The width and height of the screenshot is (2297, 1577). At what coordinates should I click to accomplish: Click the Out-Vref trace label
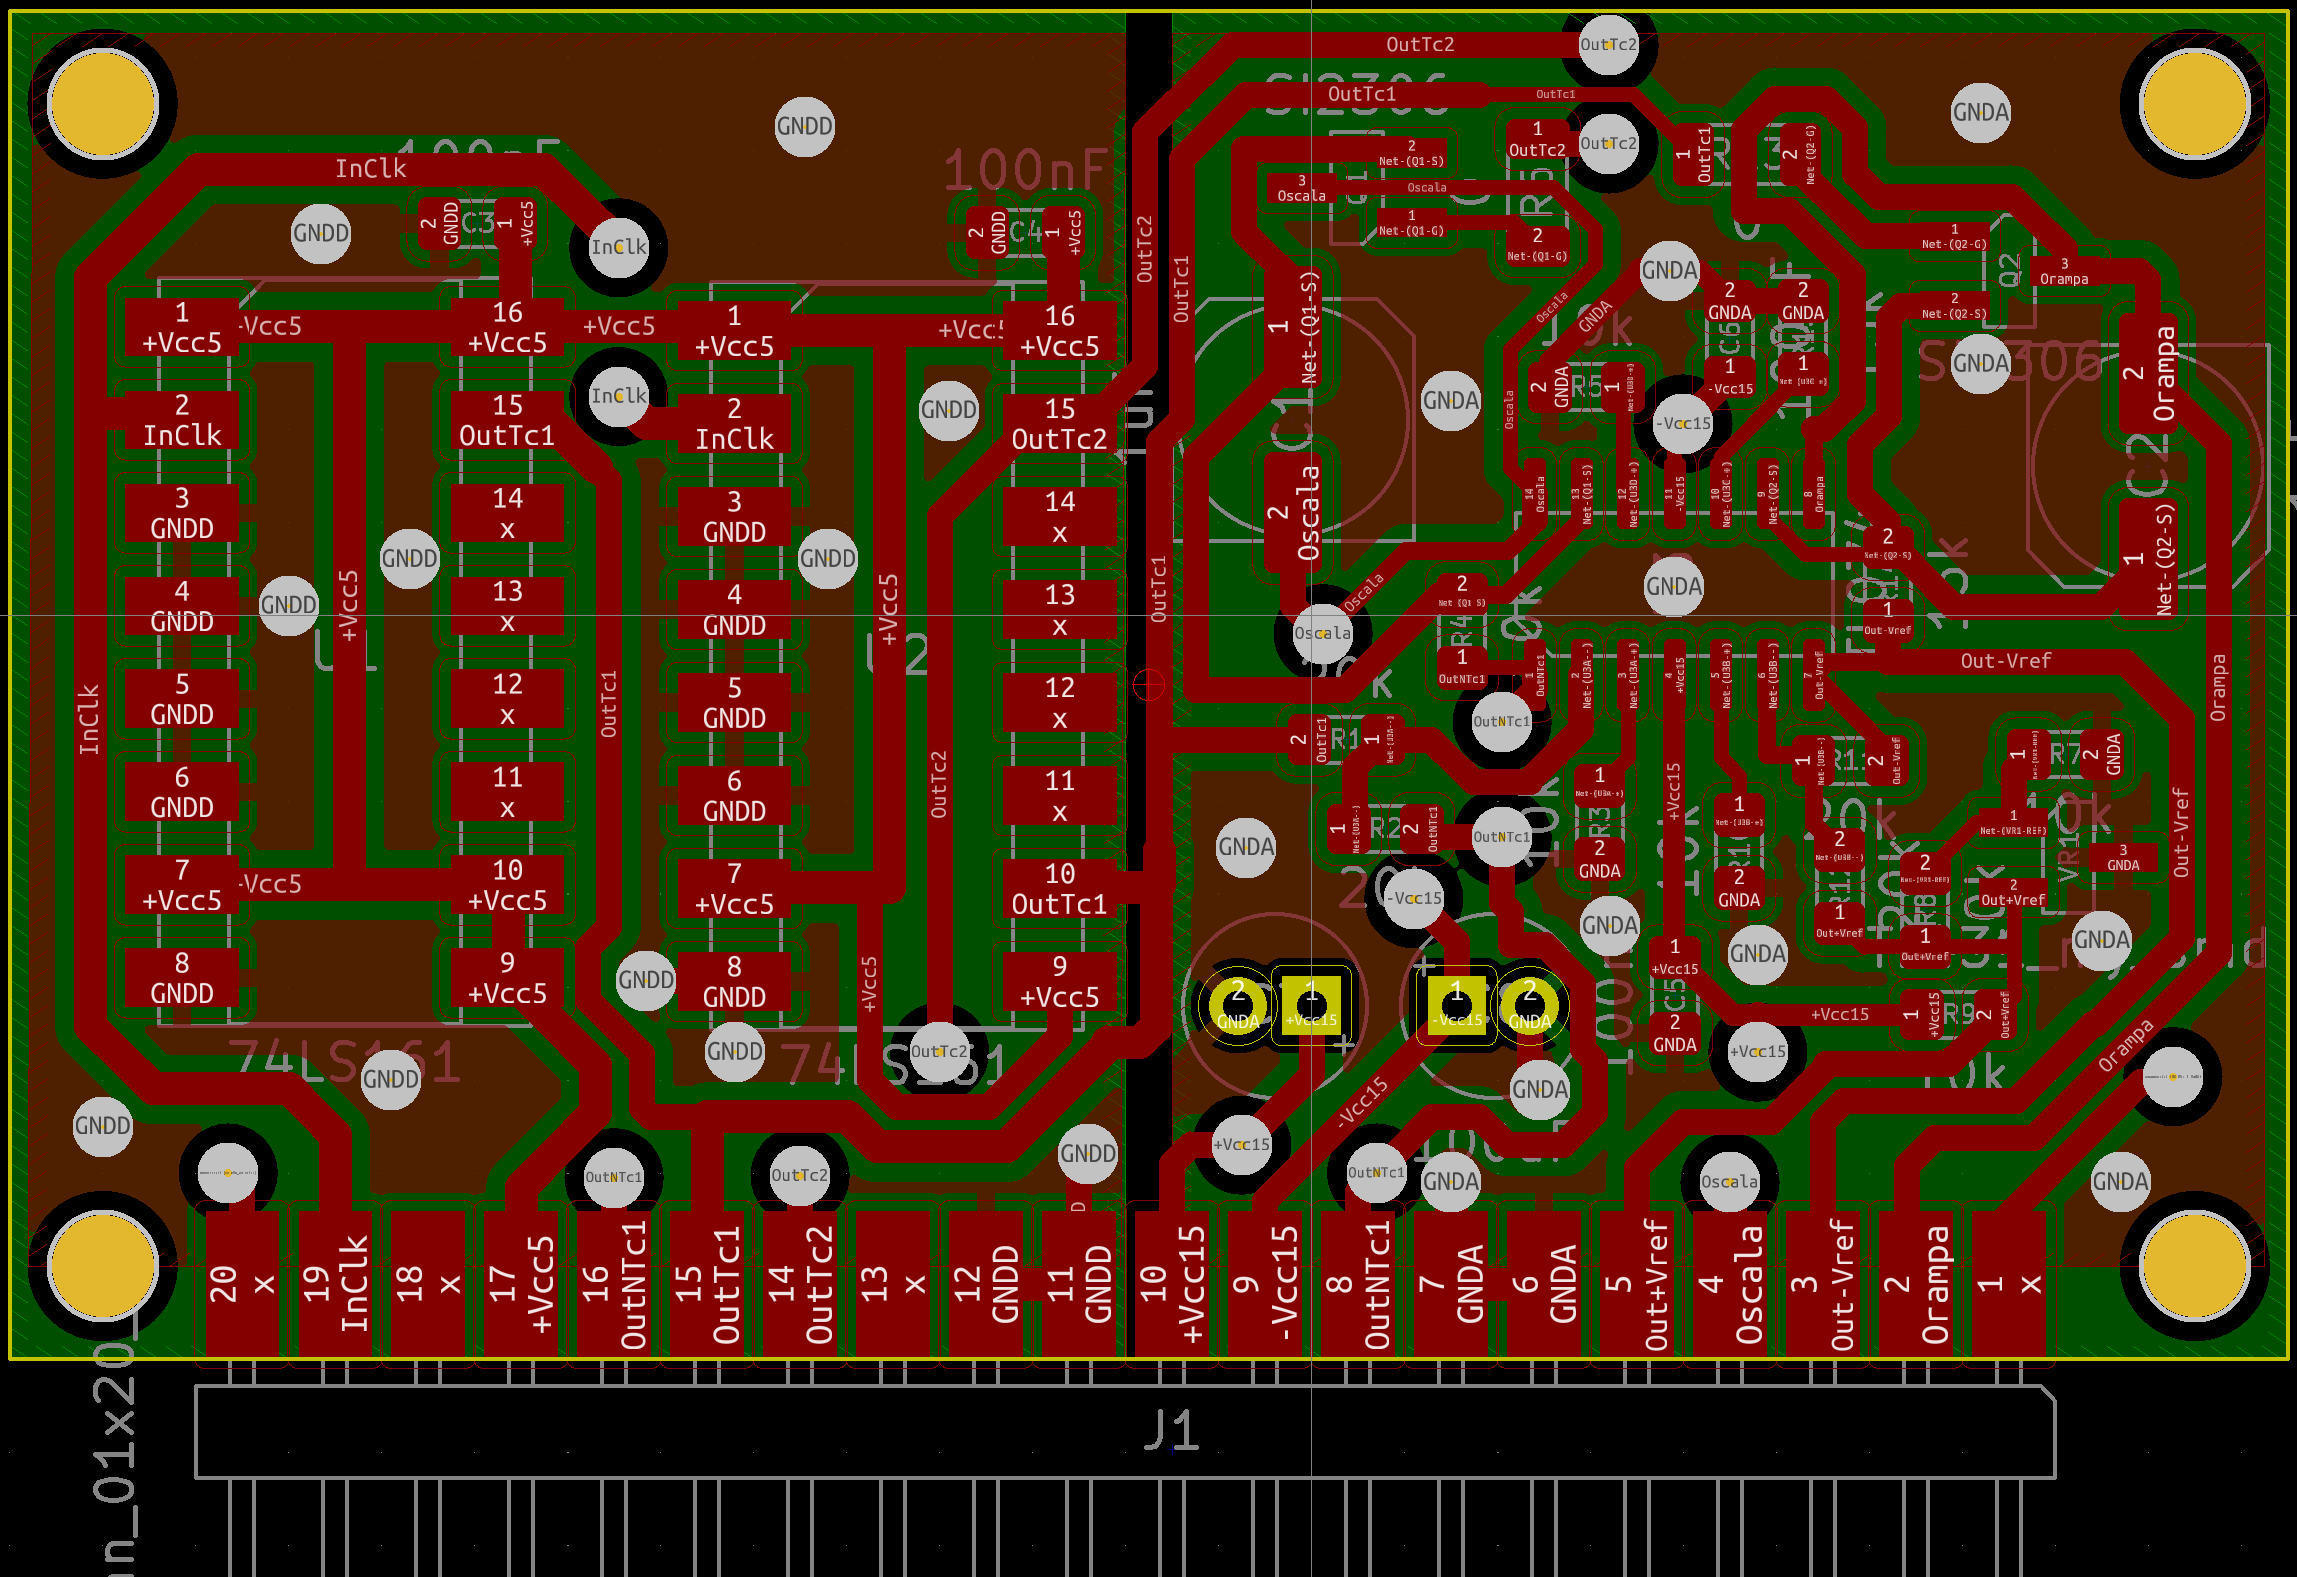click(2004, 661)
